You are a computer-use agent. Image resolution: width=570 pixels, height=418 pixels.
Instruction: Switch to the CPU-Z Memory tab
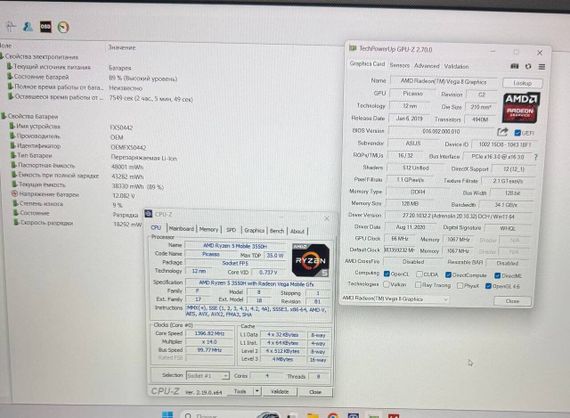tap(209, 229)
